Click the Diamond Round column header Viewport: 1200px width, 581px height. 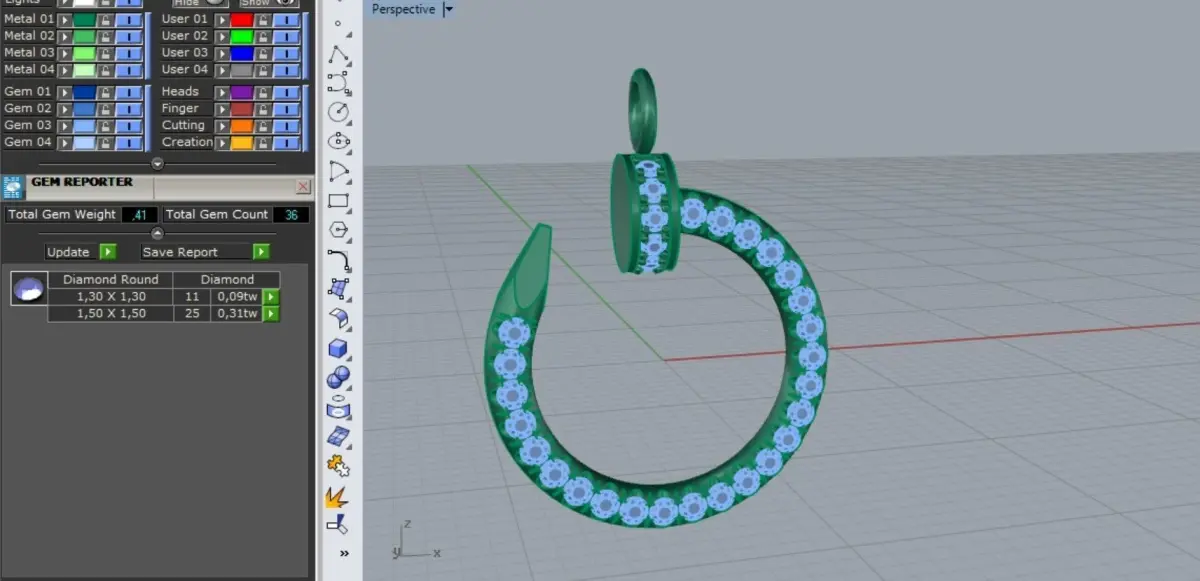pyautogui.click(x=110, y=280)
